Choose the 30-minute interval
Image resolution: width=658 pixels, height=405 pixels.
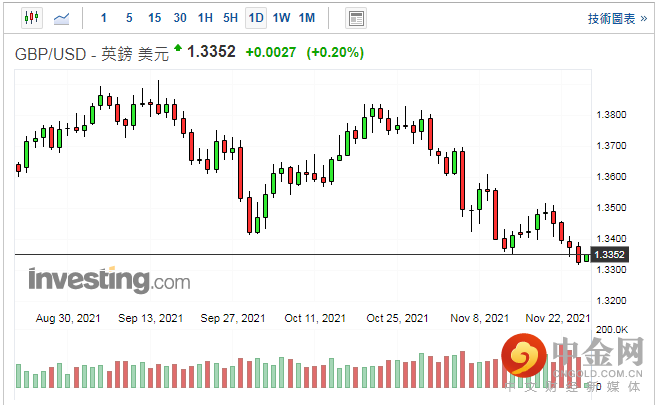point(180,18)
